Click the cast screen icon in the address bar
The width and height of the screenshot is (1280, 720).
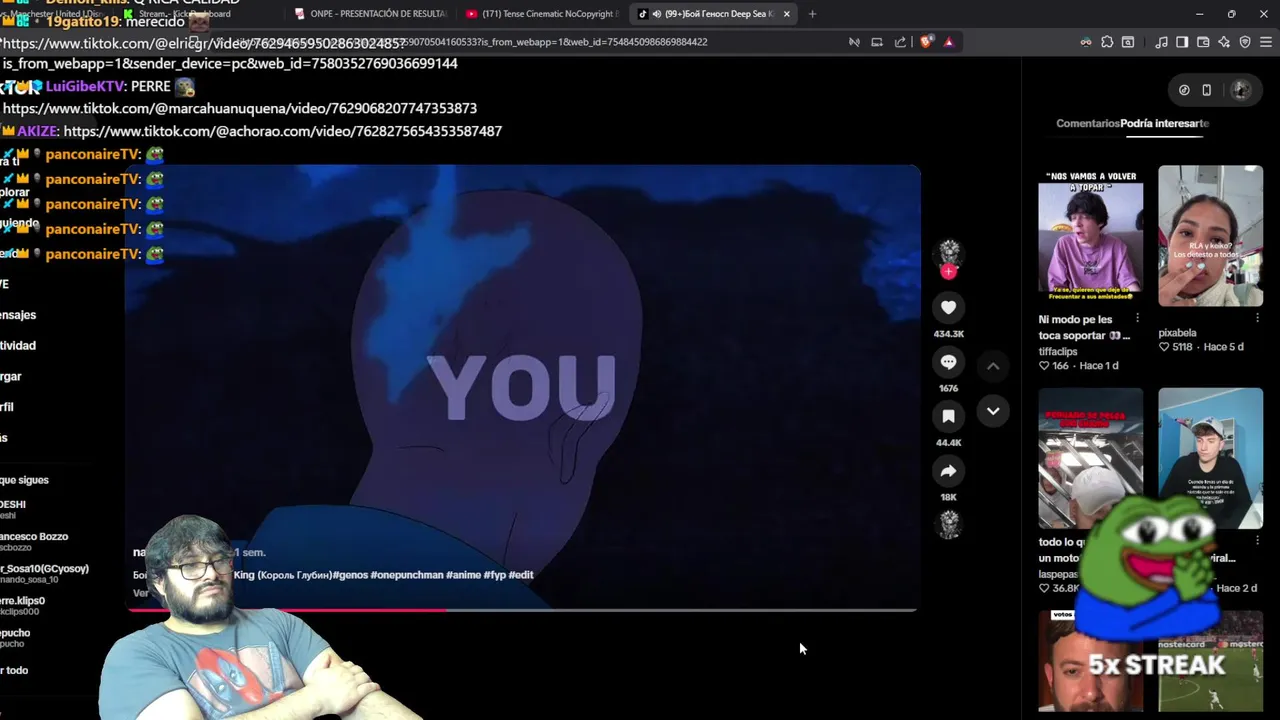(x=877, y=42)
